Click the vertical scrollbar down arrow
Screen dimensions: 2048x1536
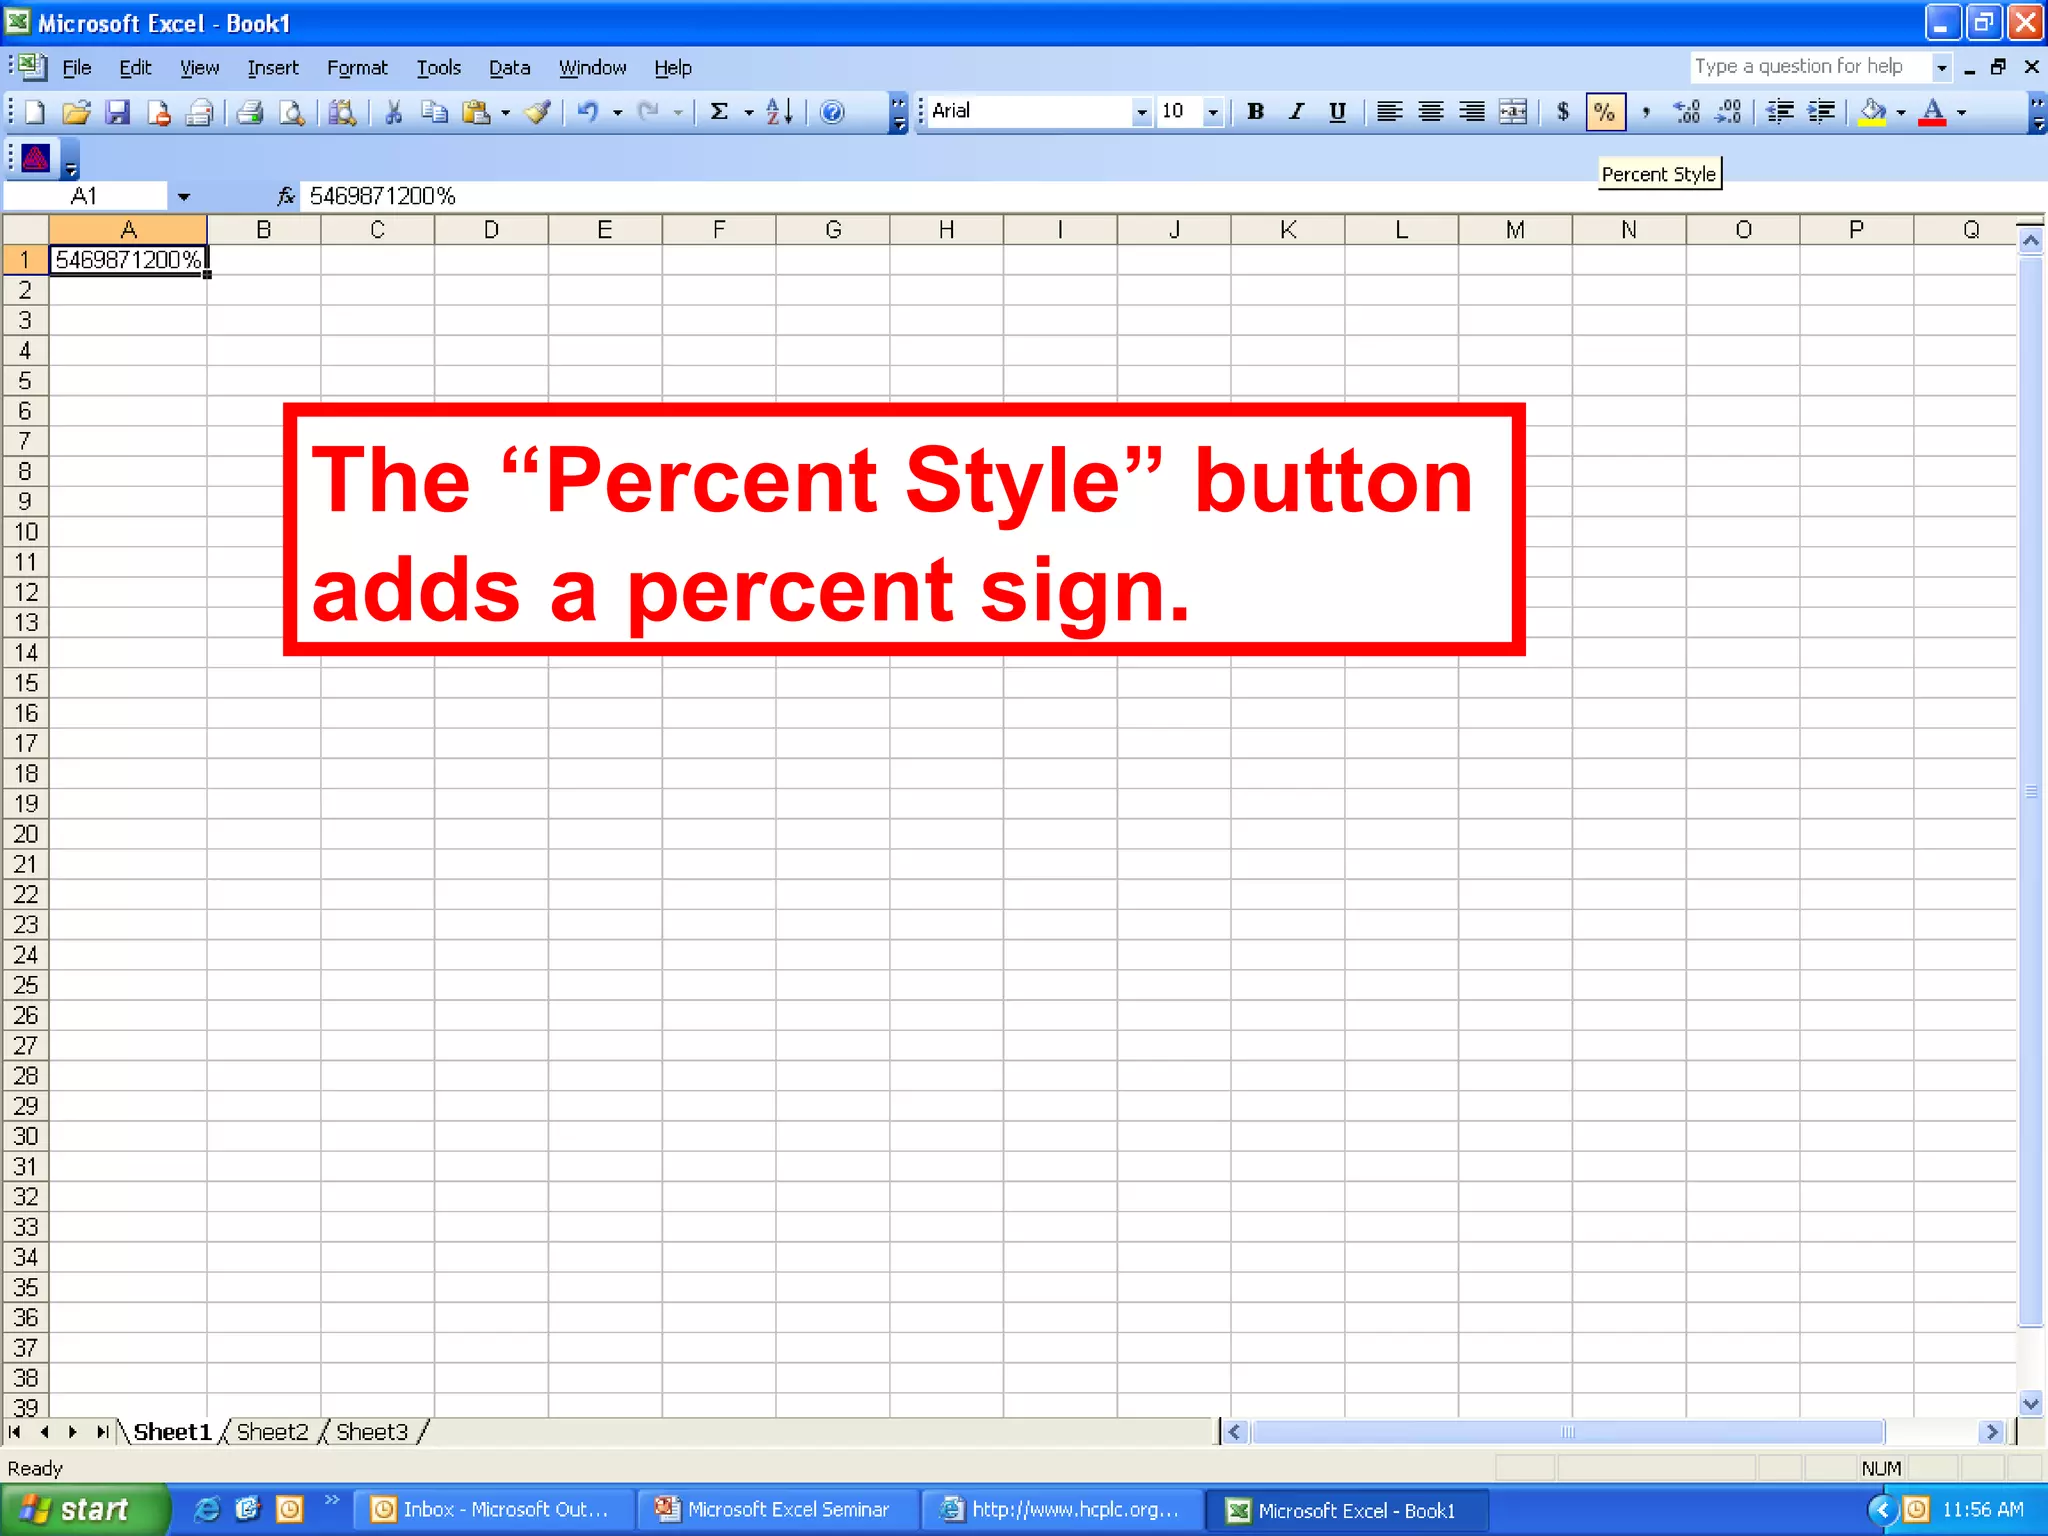2030,1403
